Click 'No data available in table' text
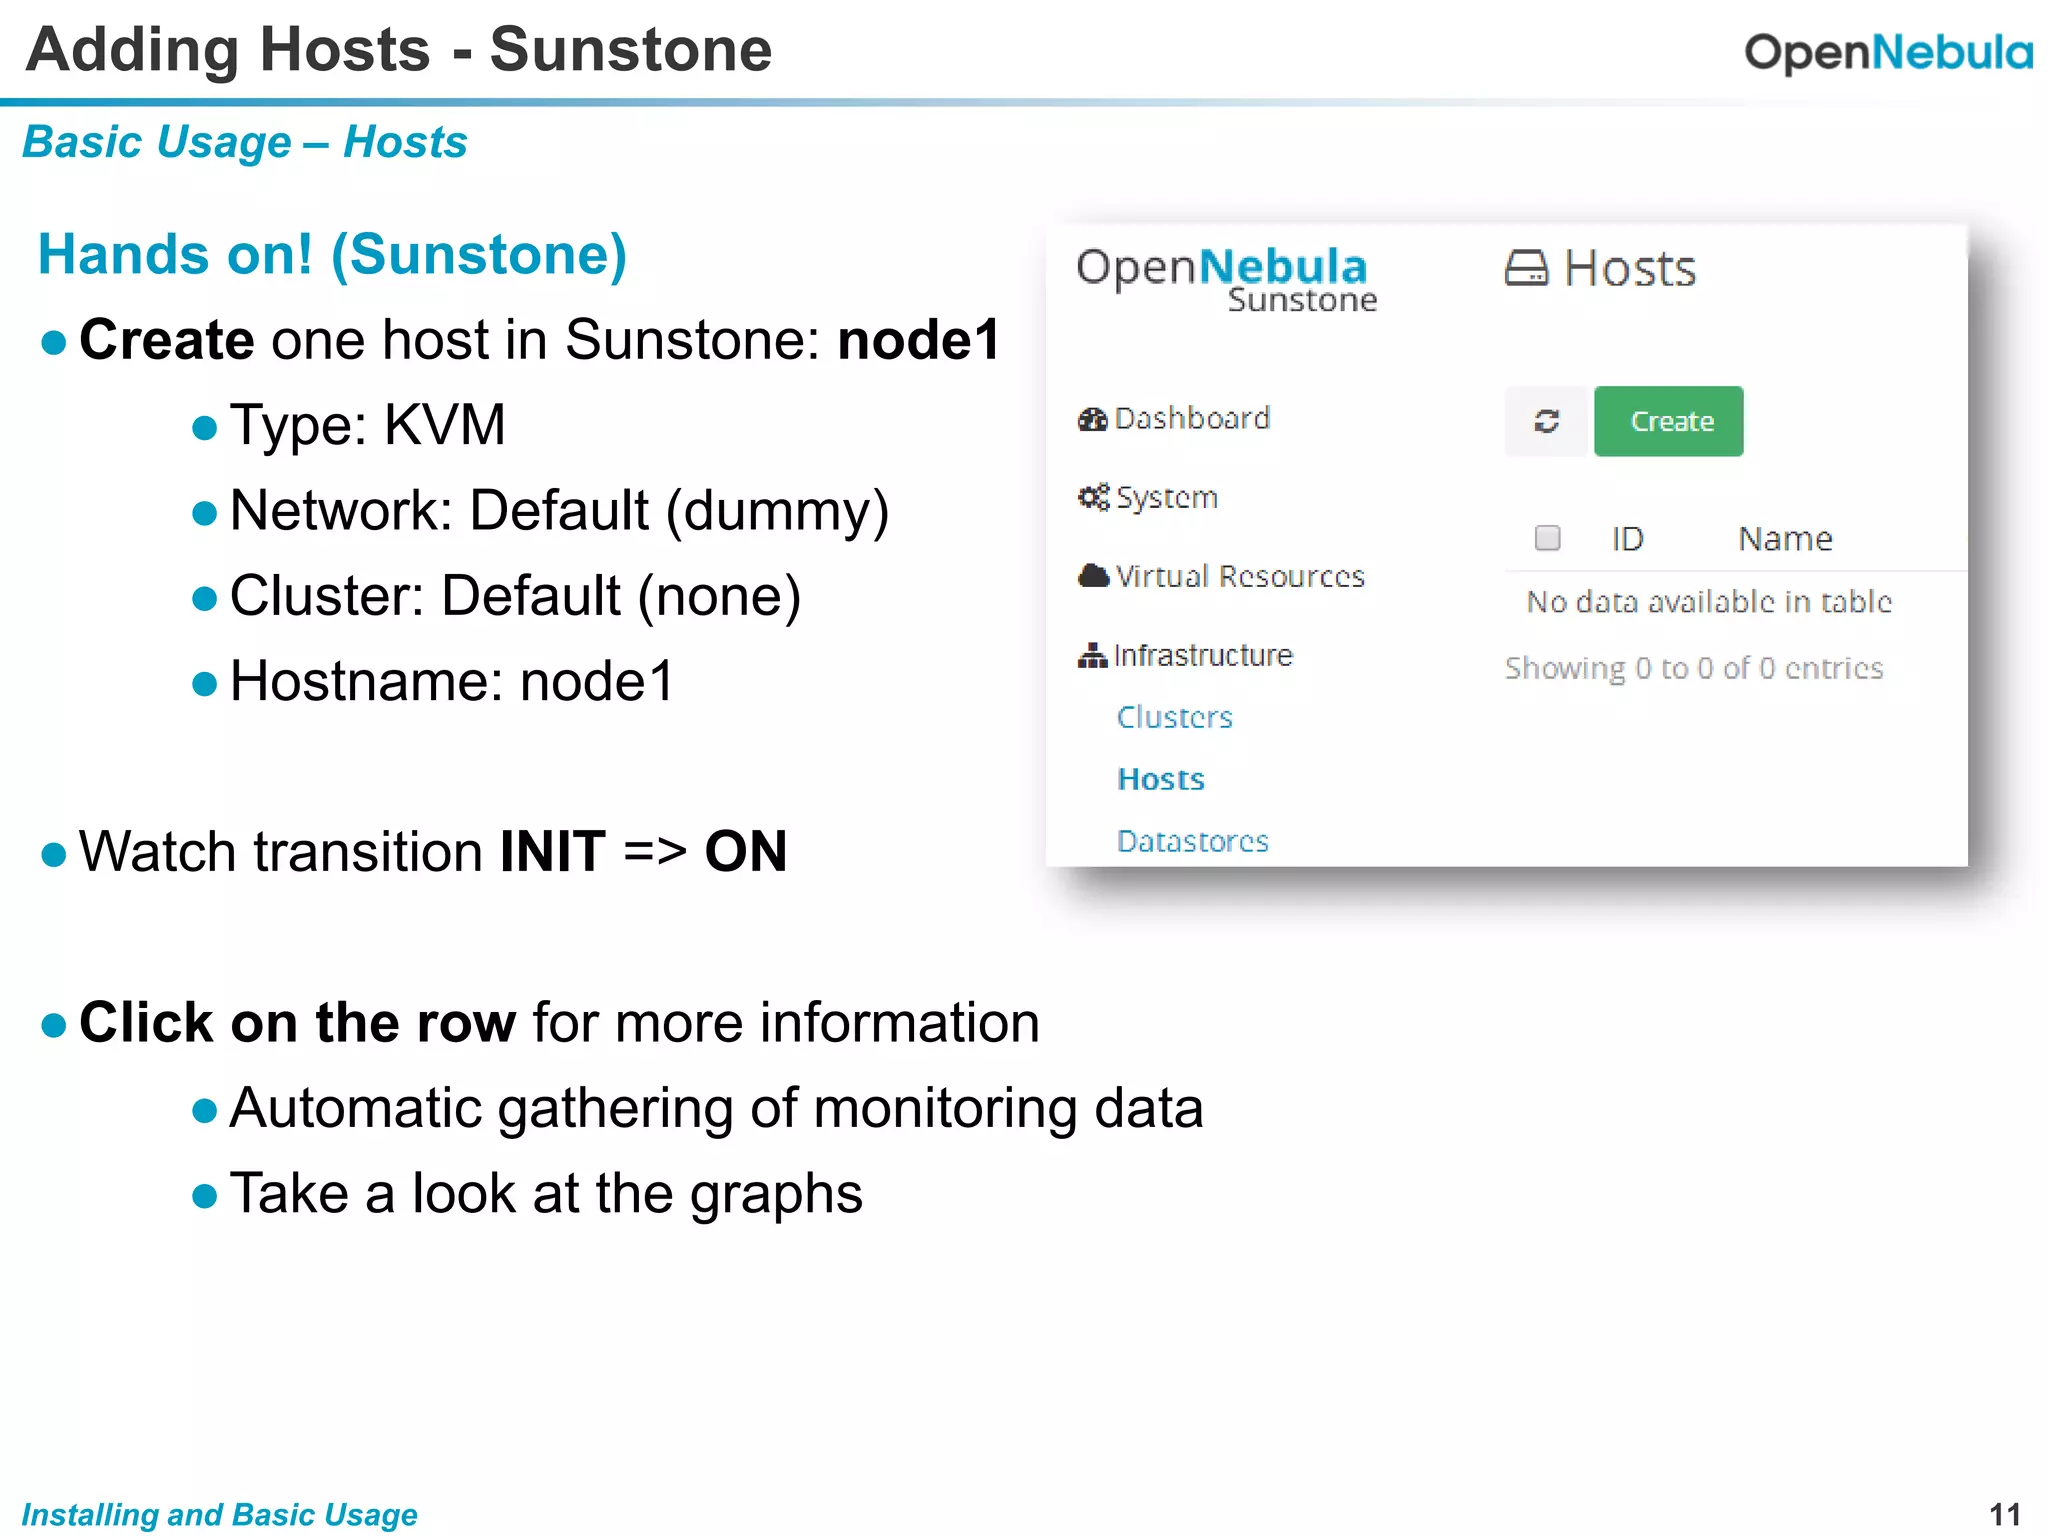Screen dimensions: 2048x1536 click(x=1709, y=602)
